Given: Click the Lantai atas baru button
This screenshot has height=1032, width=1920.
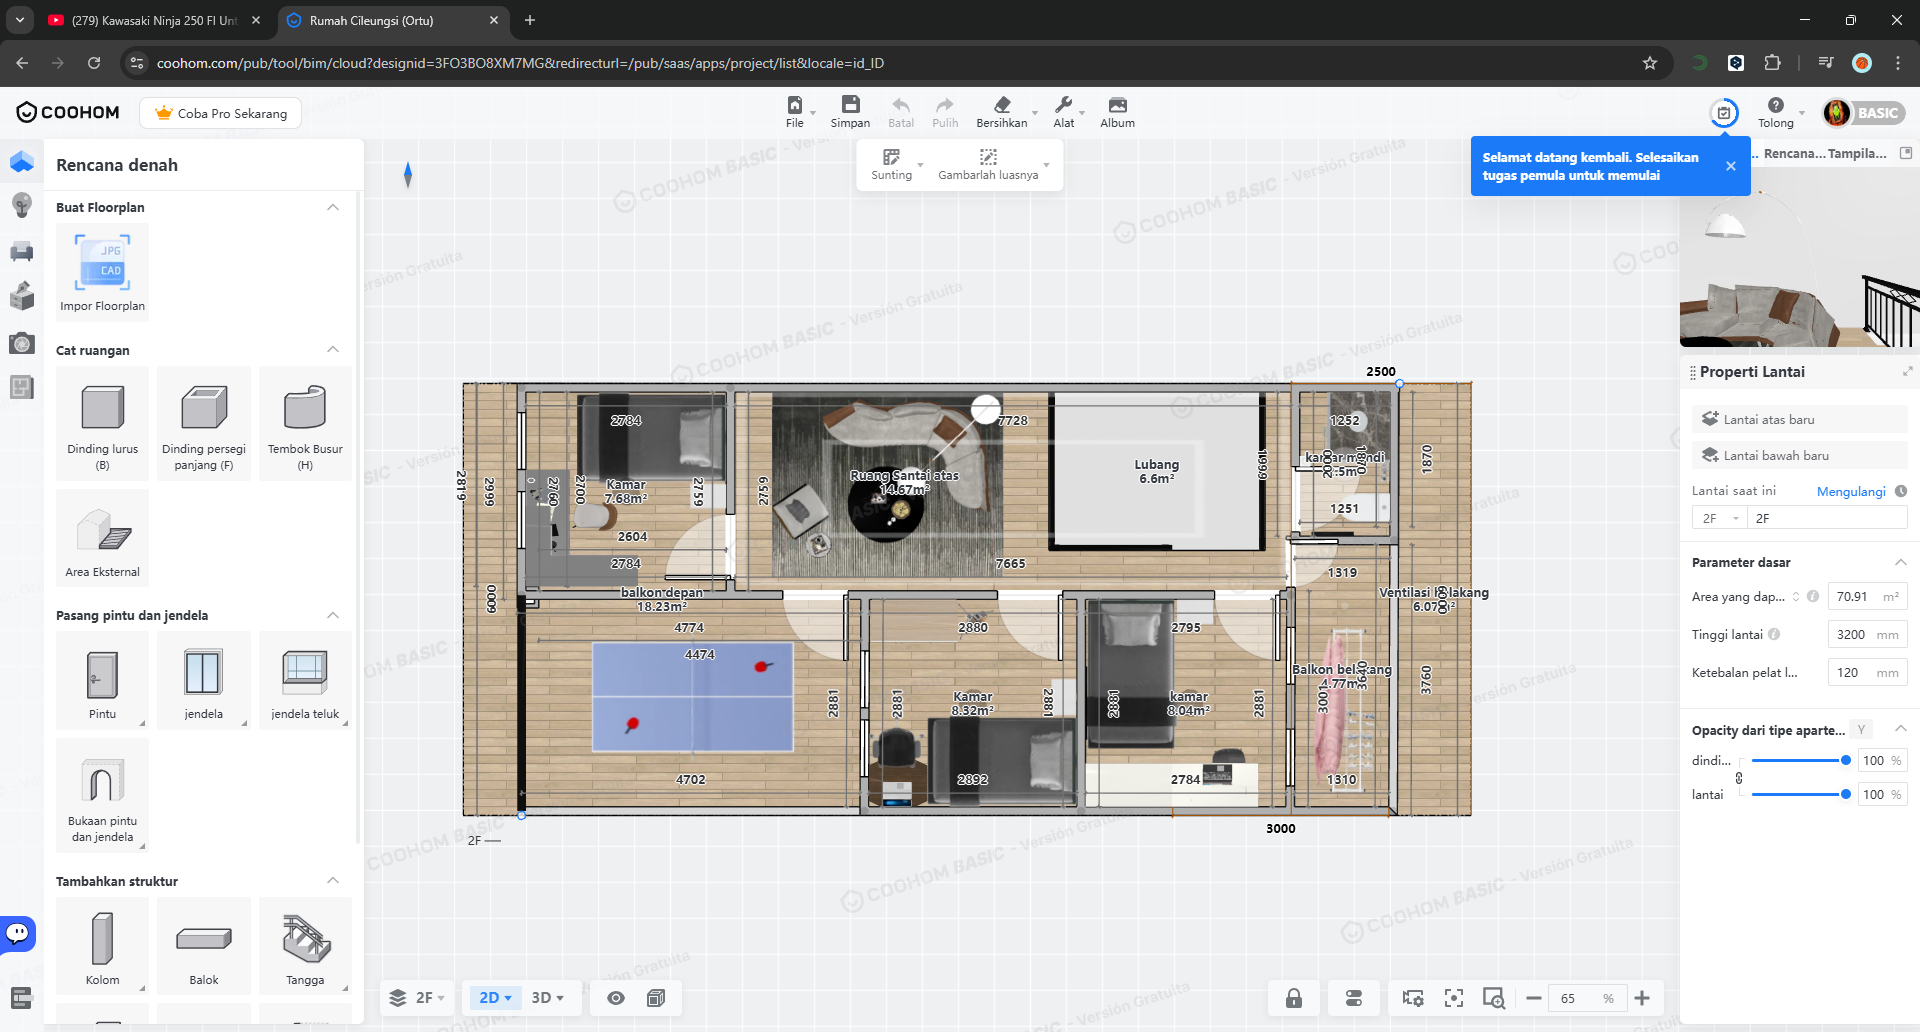Looking at the screenshot, I should click(1767, 419).
